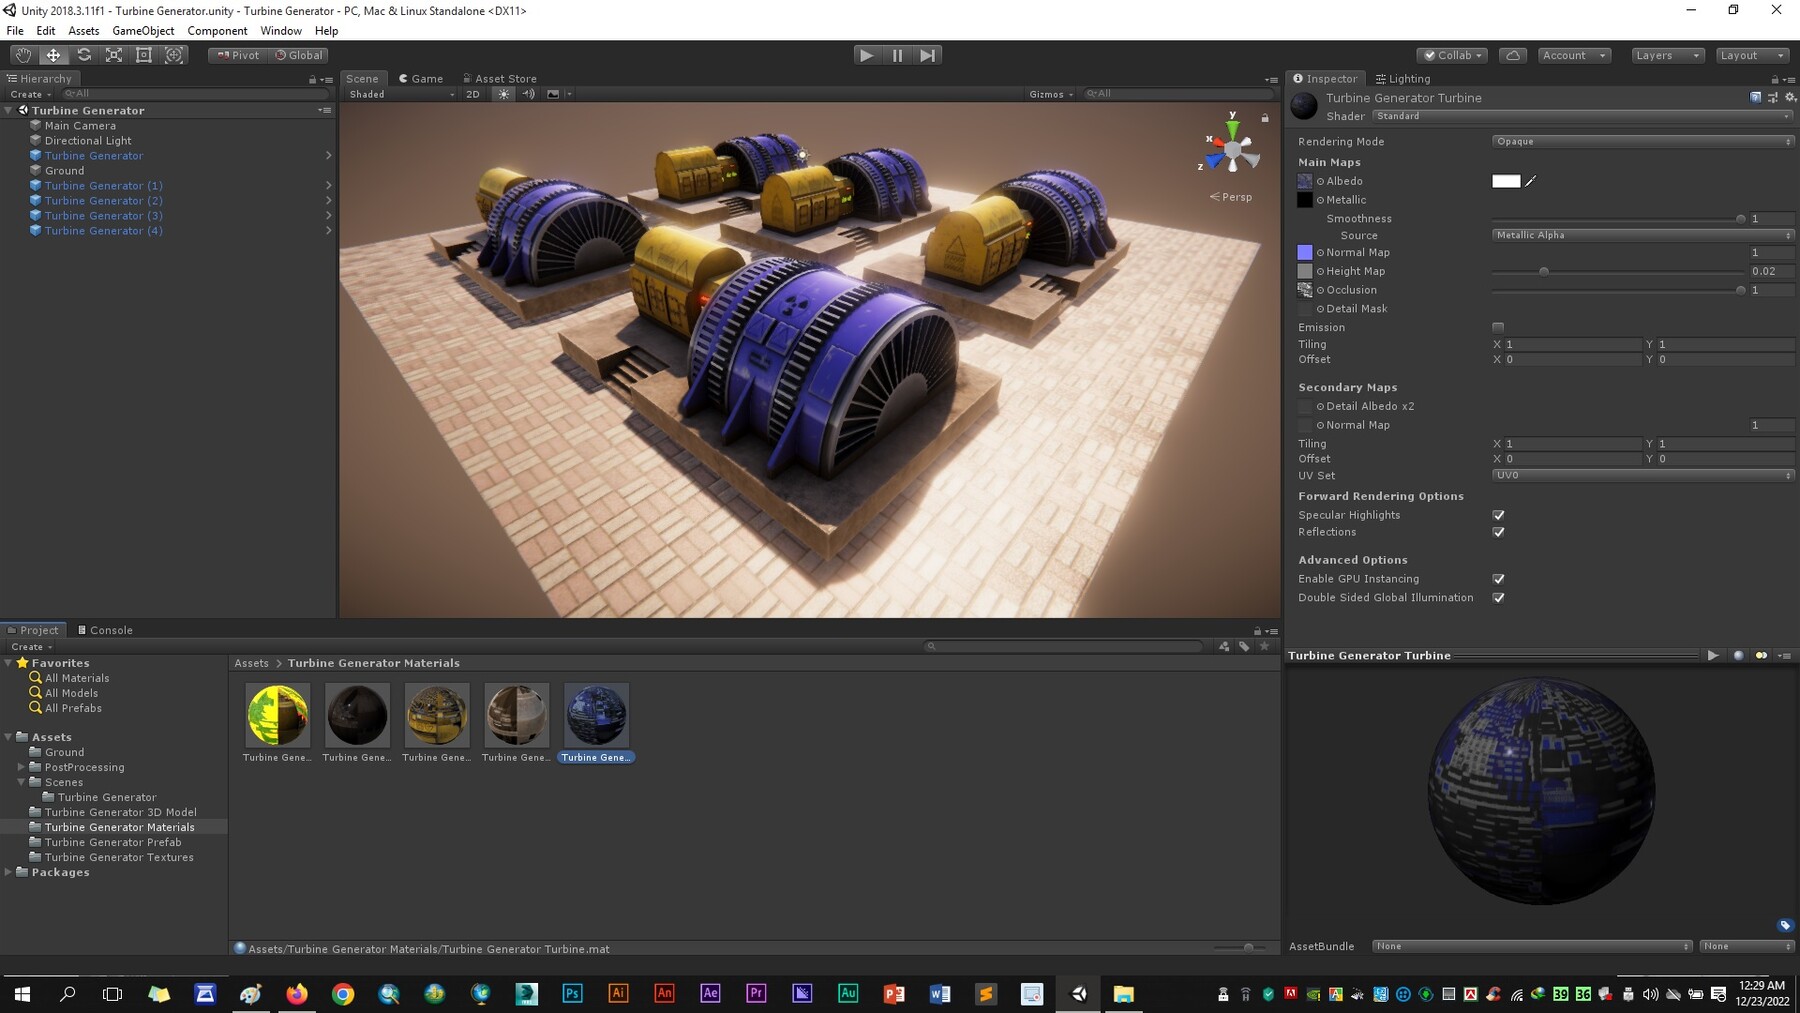Select the Rotate tool
Image resolution: width=1800 pixels, height=1013 pixels.
[x=84, y=55]
